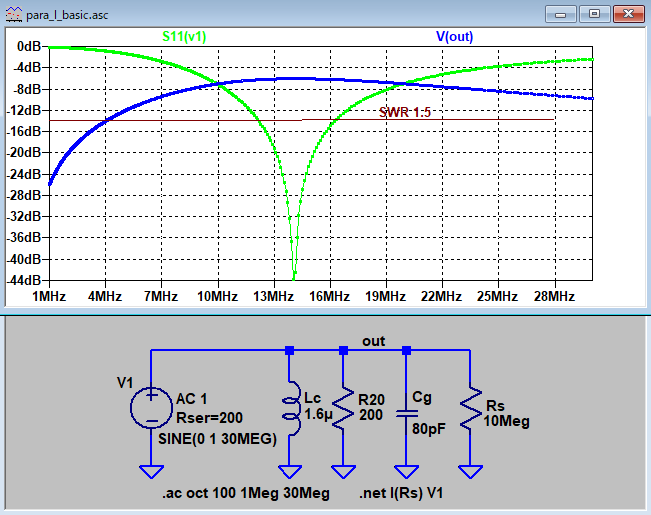The width and height of the screenshot is (651, 515).
Task: Click the Rser=200 source parameter
Action: [x=209, y=418]
